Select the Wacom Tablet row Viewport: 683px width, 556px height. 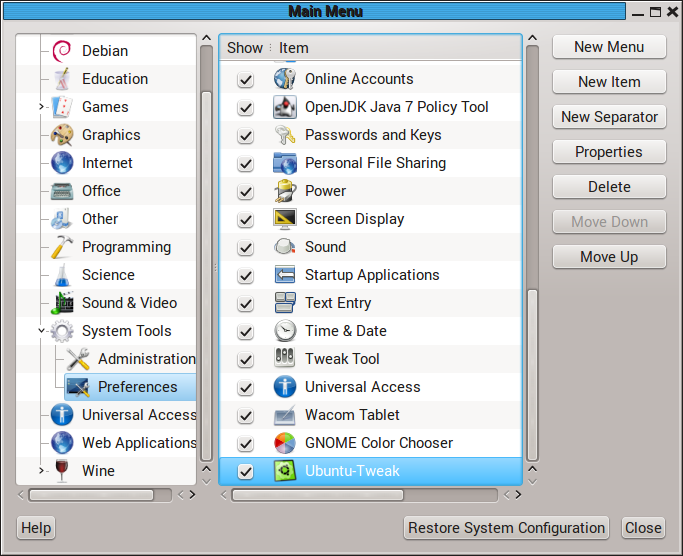[x=371, y=415]
